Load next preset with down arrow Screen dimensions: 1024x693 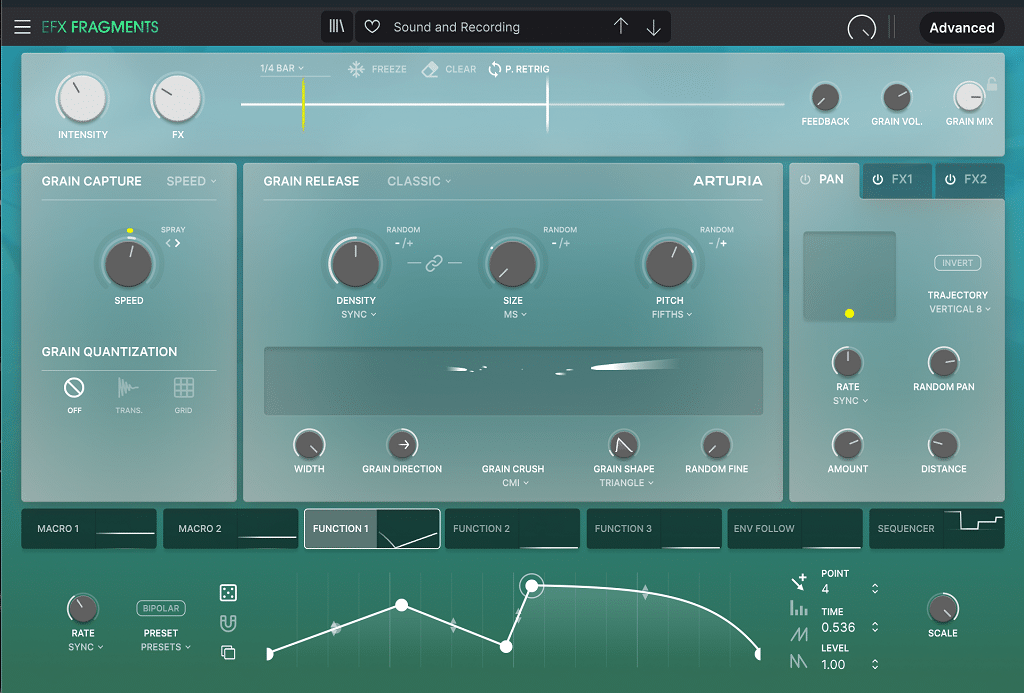(x=653, y=27)
